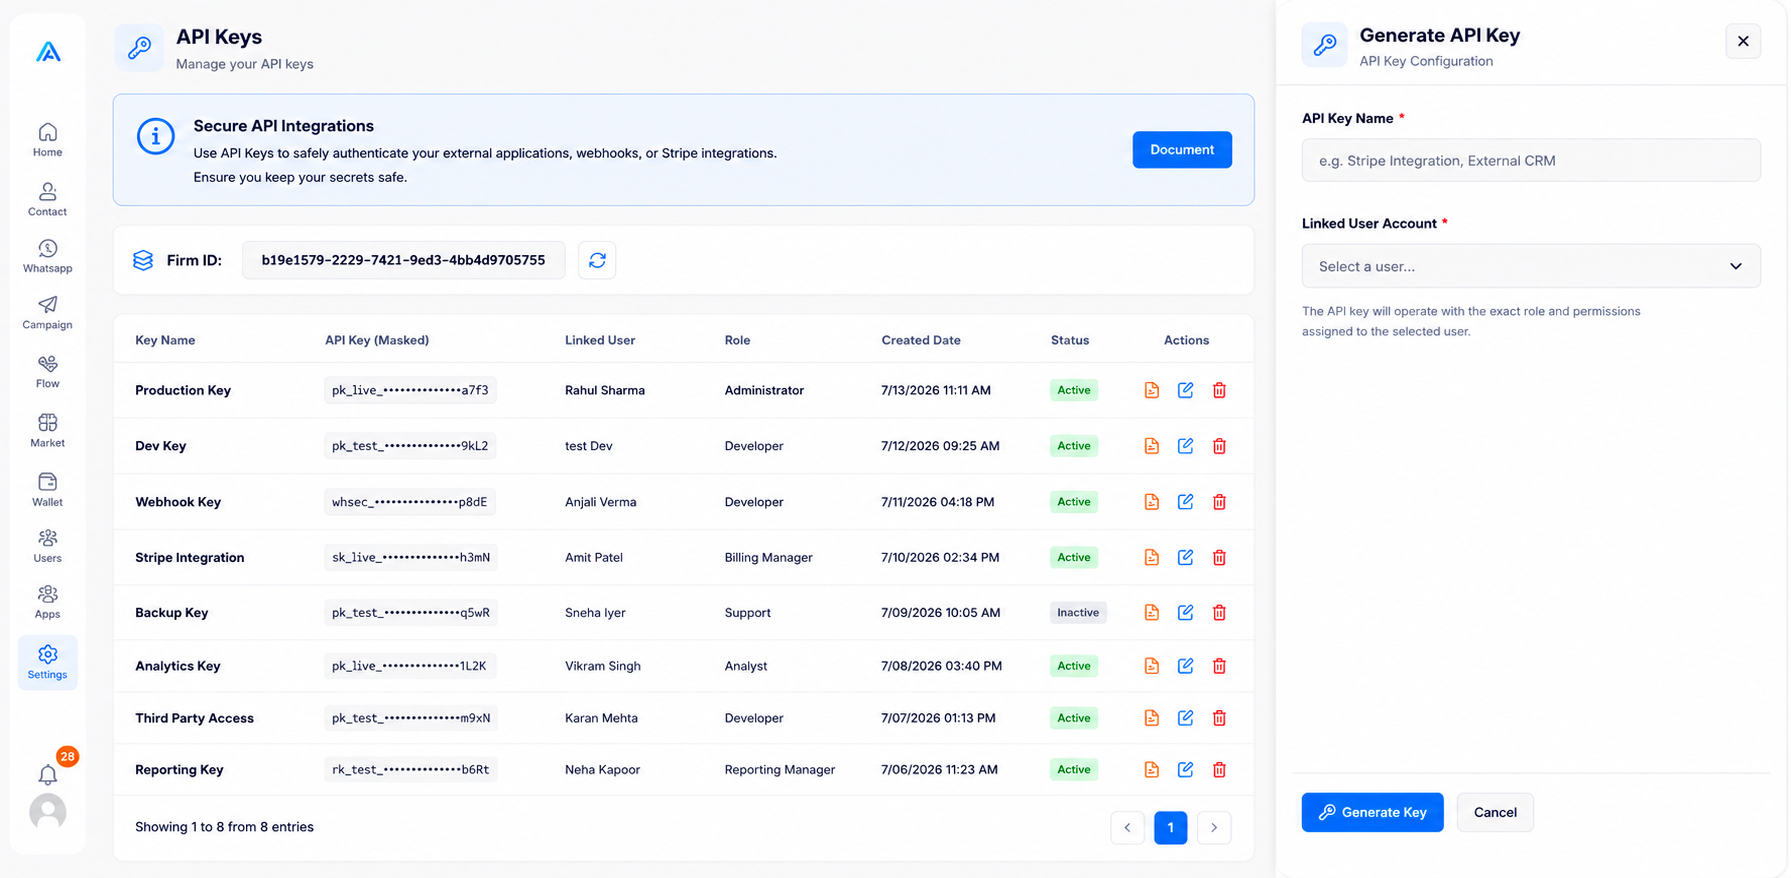This screenshot has height=878, width=1791.
Task: View document icon for Reporting Key
Action: 1152,770
